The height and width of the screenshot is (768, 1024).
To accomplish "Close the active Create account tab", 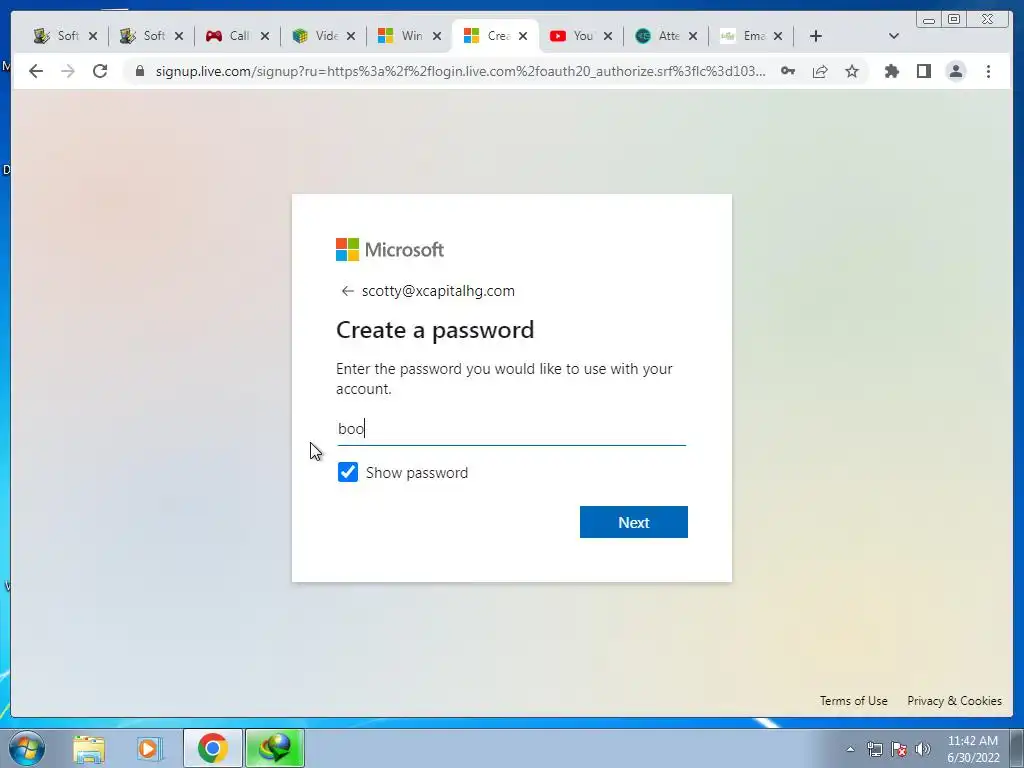I will pos(522,36).
